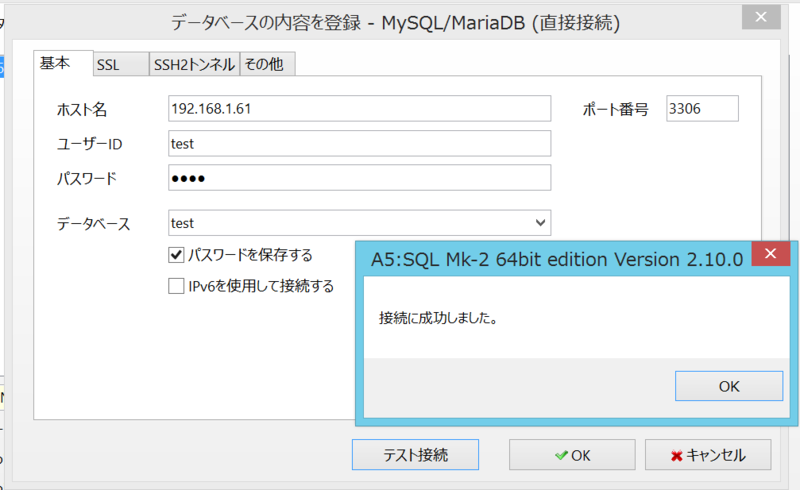Confirm with the green checkmark OK button
Screen dimensions: 800x490
pyautogui.click(x=572, y=455)
